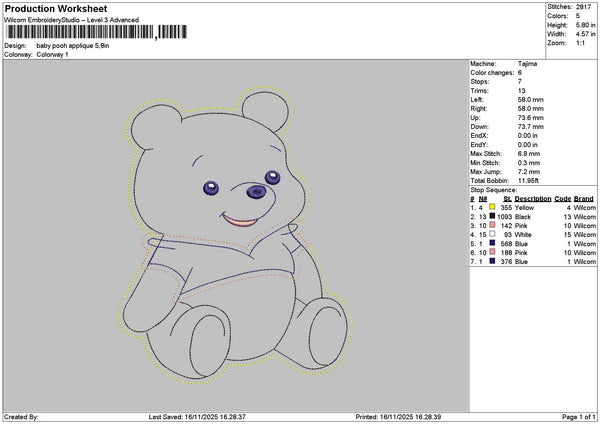Image resolution: width=600 pixels, height=424 pixels.
Task: Click the Max Jump value '7.2 mm'
Action: 529,172
